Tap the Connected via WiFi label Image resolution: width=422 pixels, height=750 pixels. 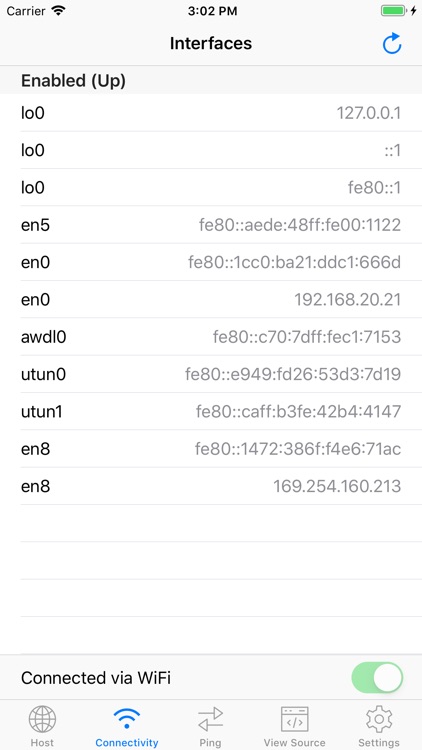coord(96,678)
